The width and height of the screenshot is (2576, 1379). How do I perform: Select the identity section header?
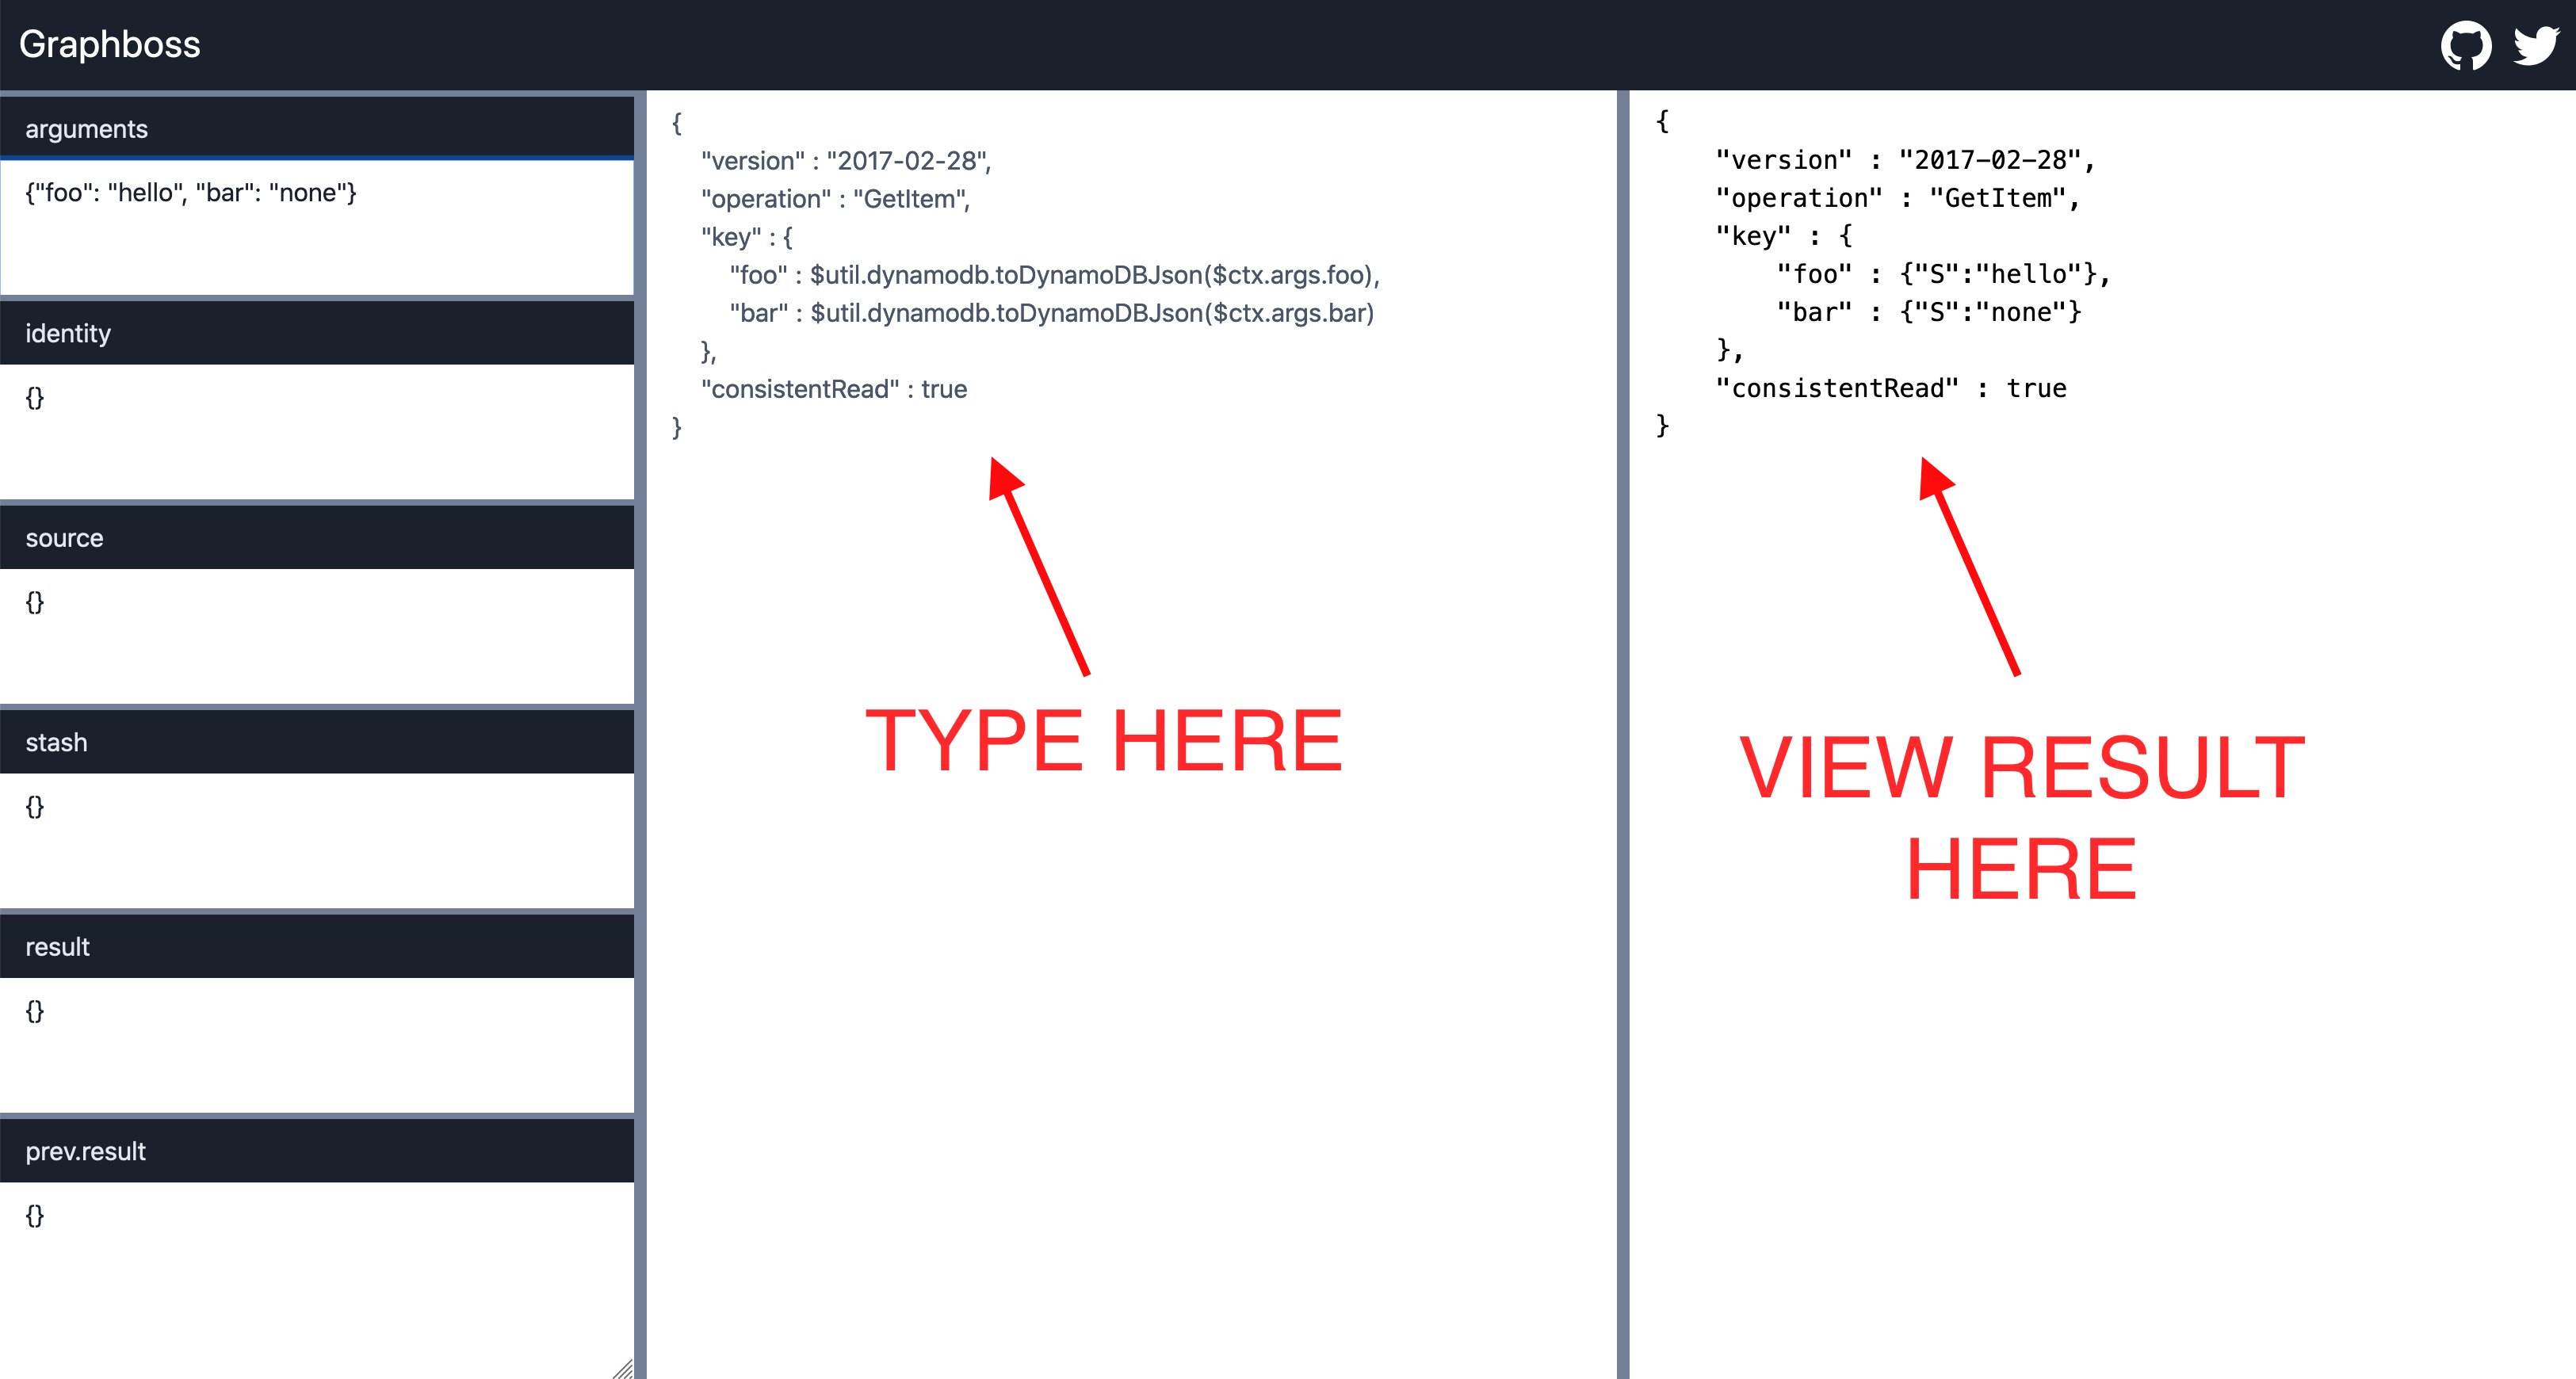tap(316, 333)
